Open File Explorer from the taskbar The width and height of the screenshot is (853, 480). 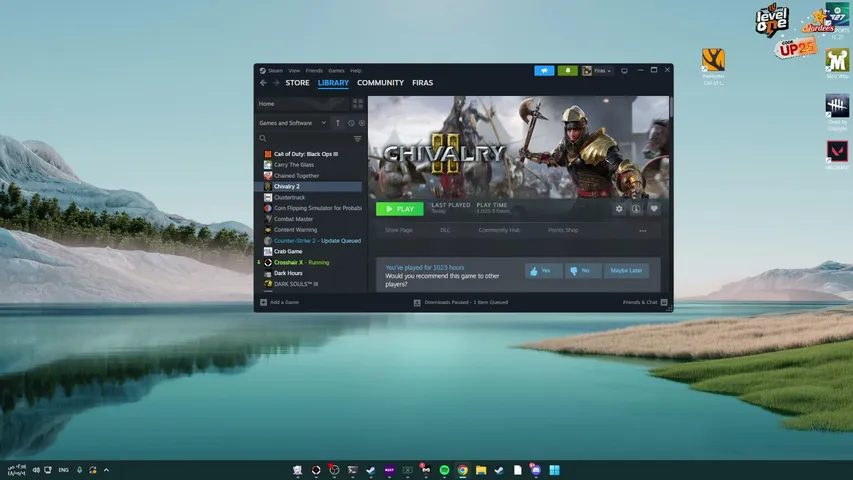tap(481, 470)
